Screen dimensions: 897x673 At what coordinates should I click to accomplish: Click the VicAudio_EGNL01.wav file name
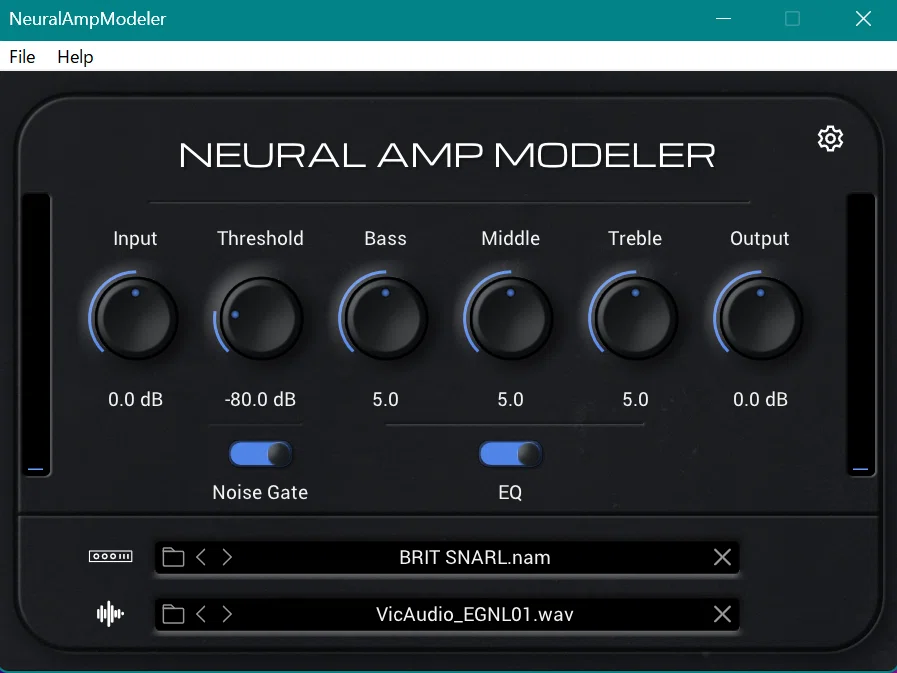pyautogui.click(x=475, y=615)
